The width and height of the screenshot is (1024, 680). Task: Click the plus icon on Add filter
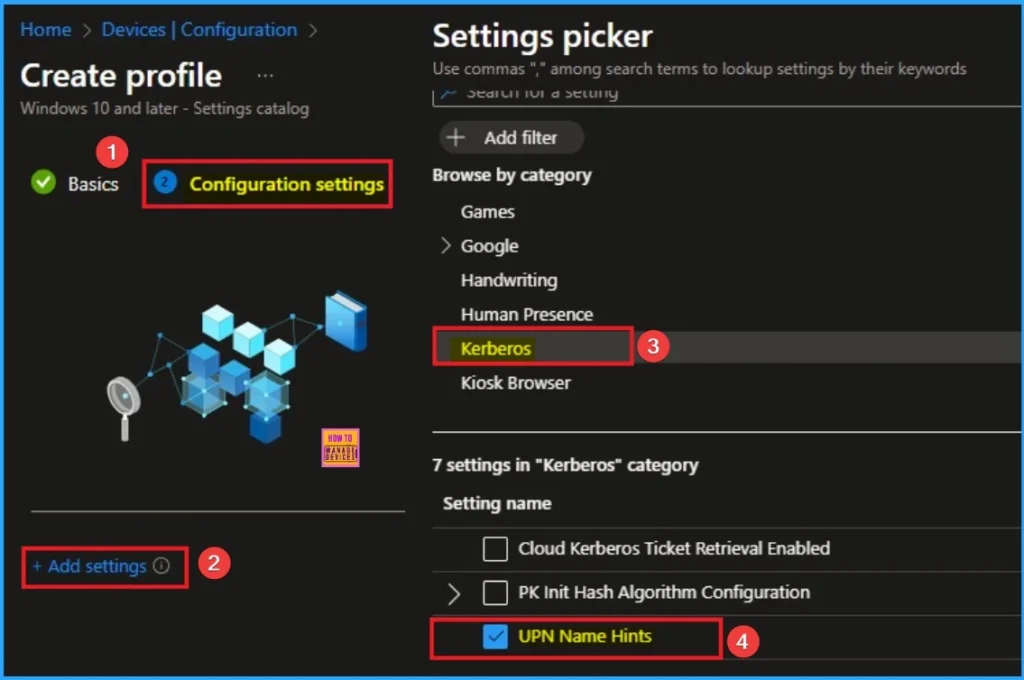point(457,138)
